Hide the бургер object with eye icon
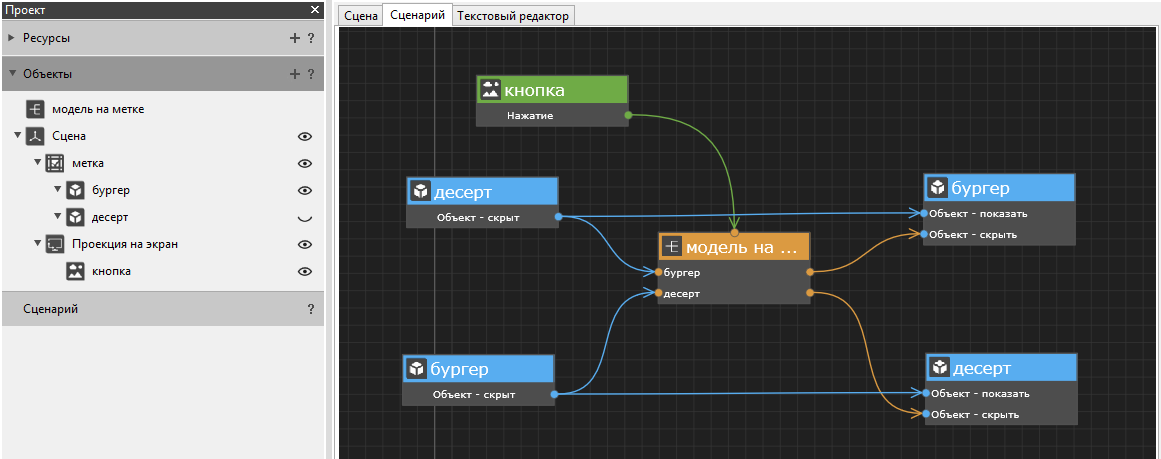Viewport: 1161px width, 459px height. (305, 190)
